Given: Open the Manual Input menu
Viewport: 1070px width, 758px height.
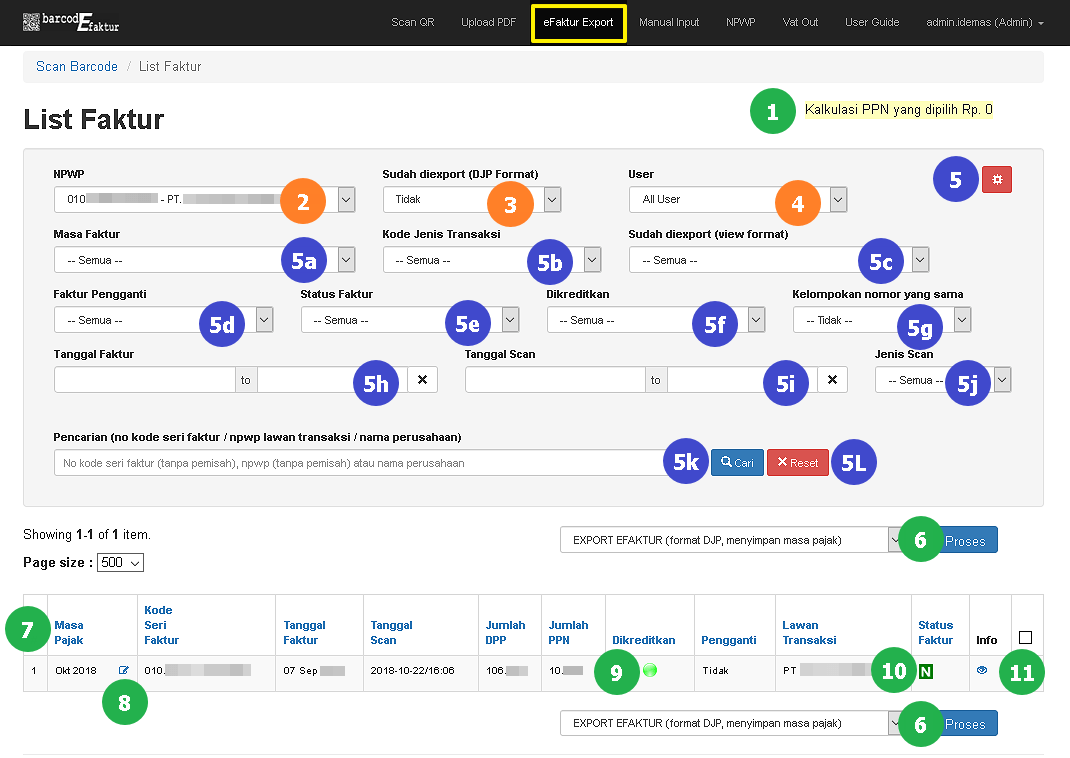Looking at the screenshot, I should 669,23.
